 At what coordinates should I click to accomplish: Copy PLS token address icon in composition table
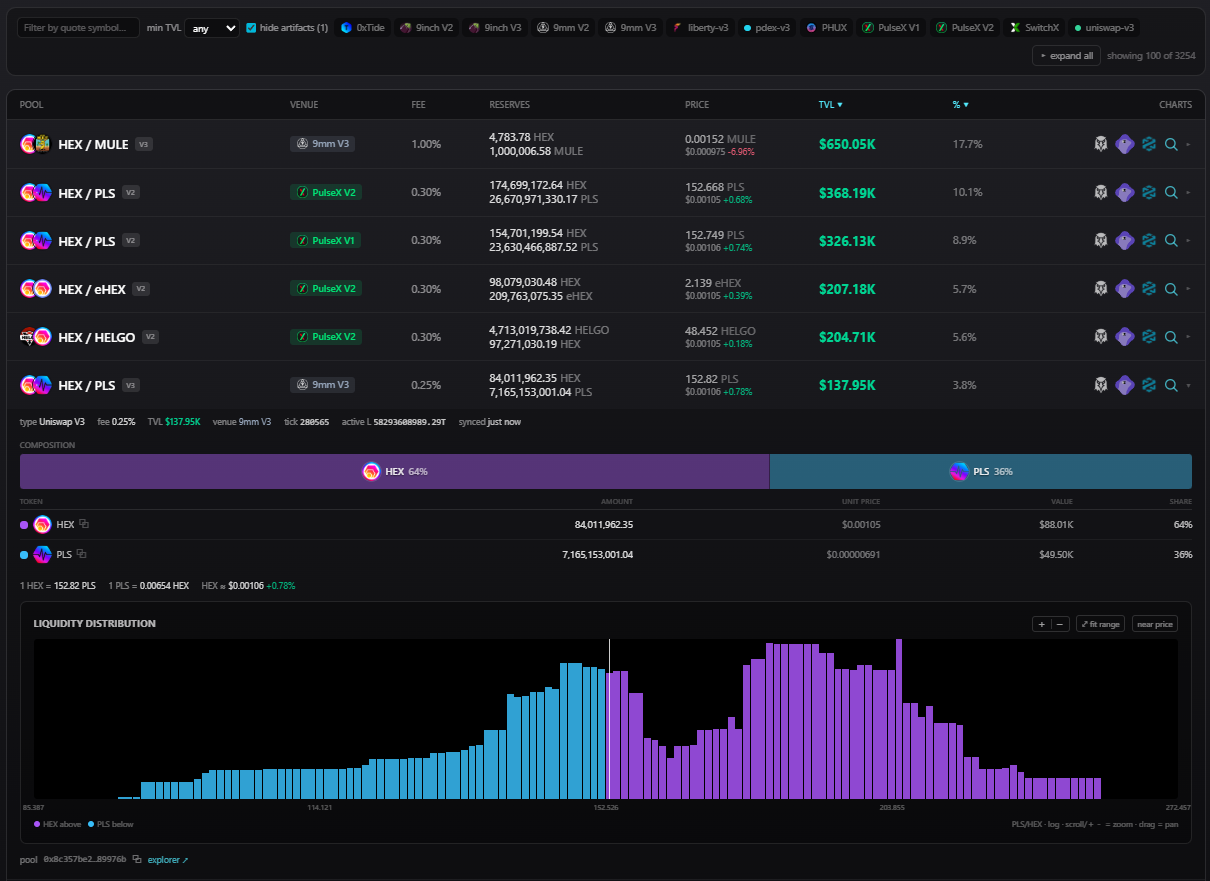[81, 554]
